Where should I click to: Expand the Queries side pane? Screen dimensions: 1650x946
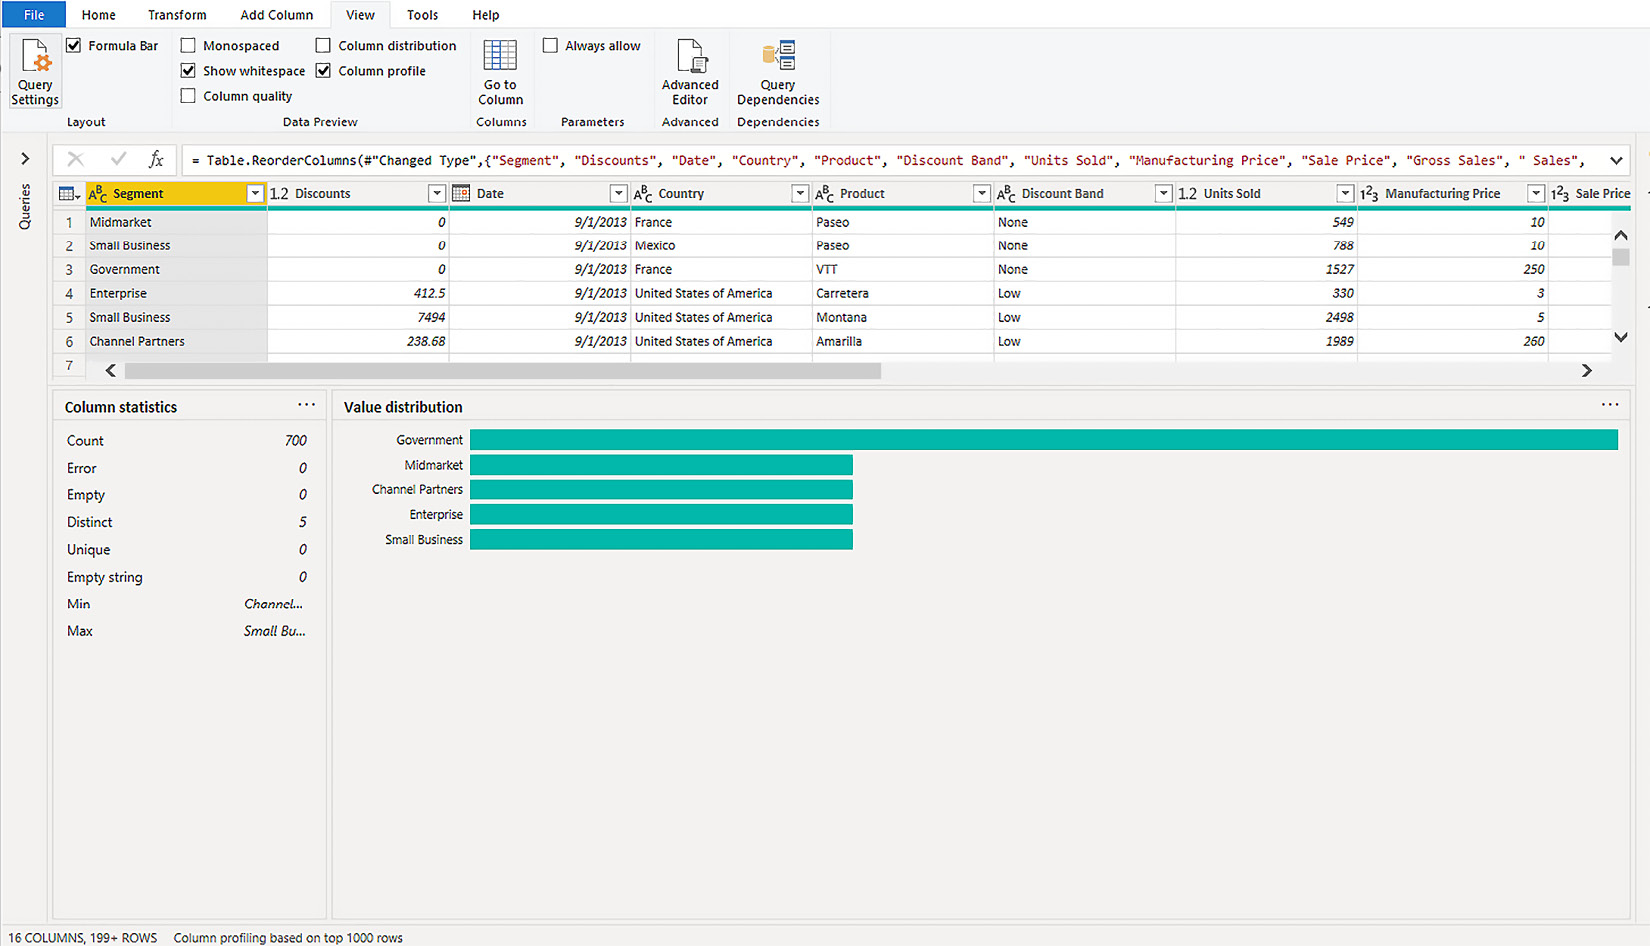[x=25, y=159]
